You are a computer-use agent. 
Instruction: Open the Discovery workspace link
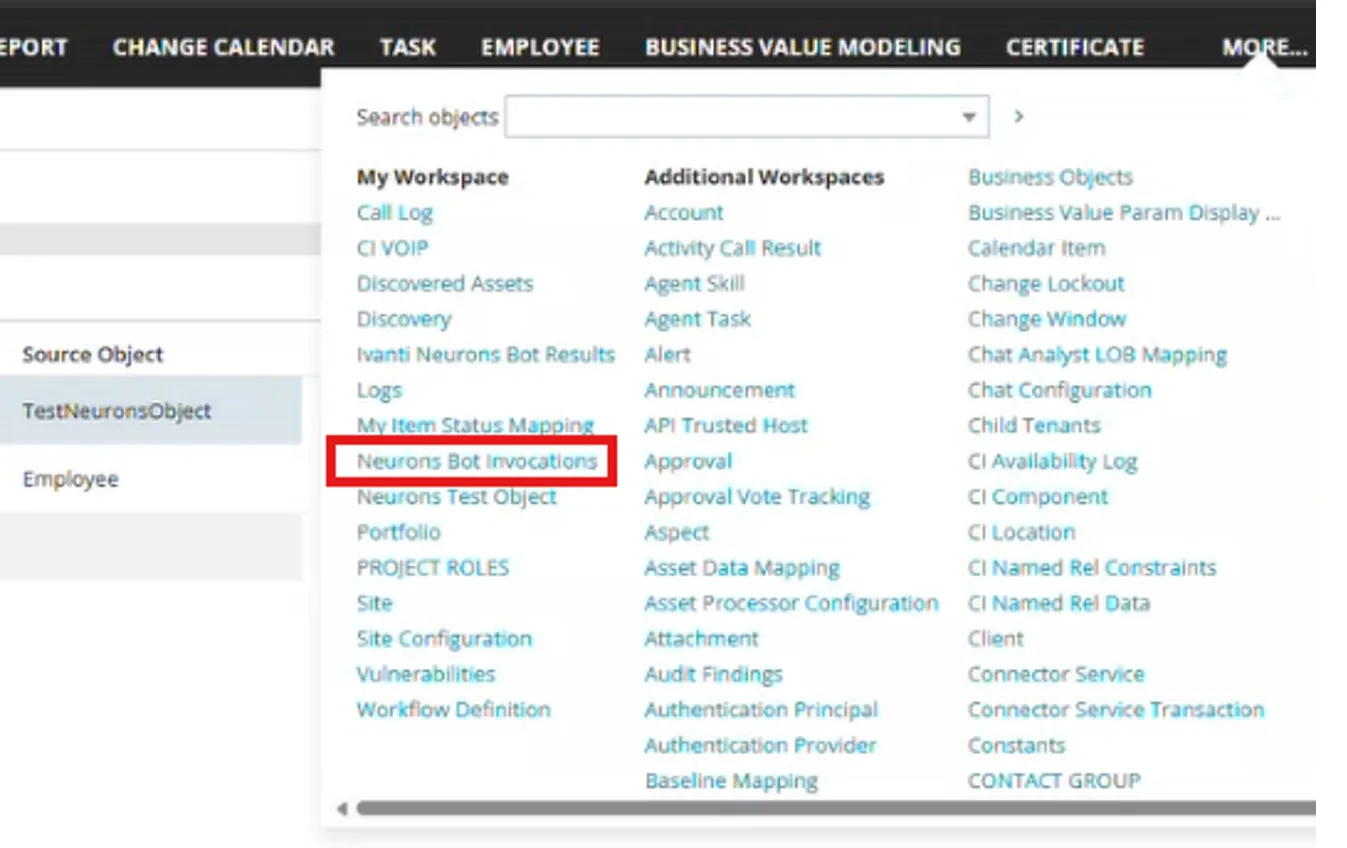(x=404, y=319)
